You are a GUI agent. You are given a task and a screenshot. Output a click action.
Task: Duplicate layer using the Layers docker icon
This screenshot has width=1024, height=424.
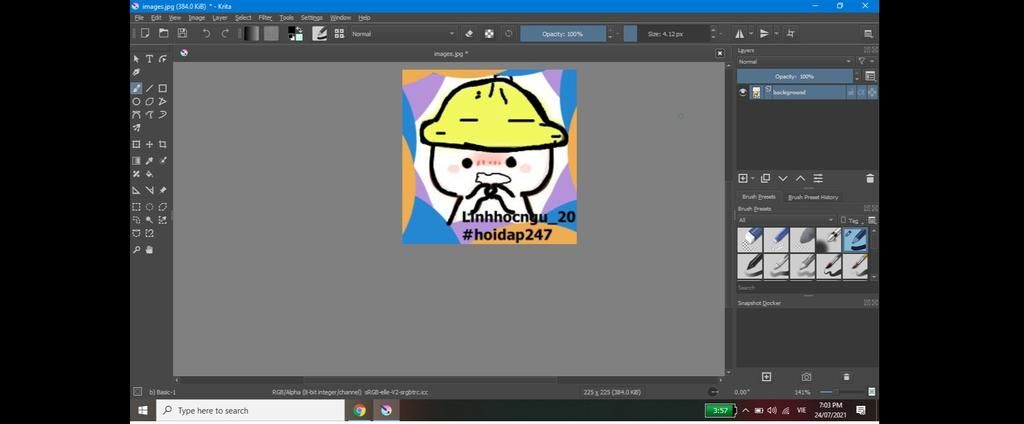point(765,178)
